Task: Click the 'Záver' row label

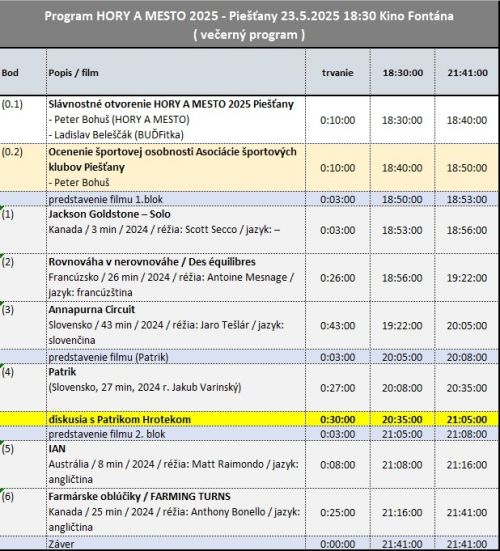Action: [x=61, y=544]
